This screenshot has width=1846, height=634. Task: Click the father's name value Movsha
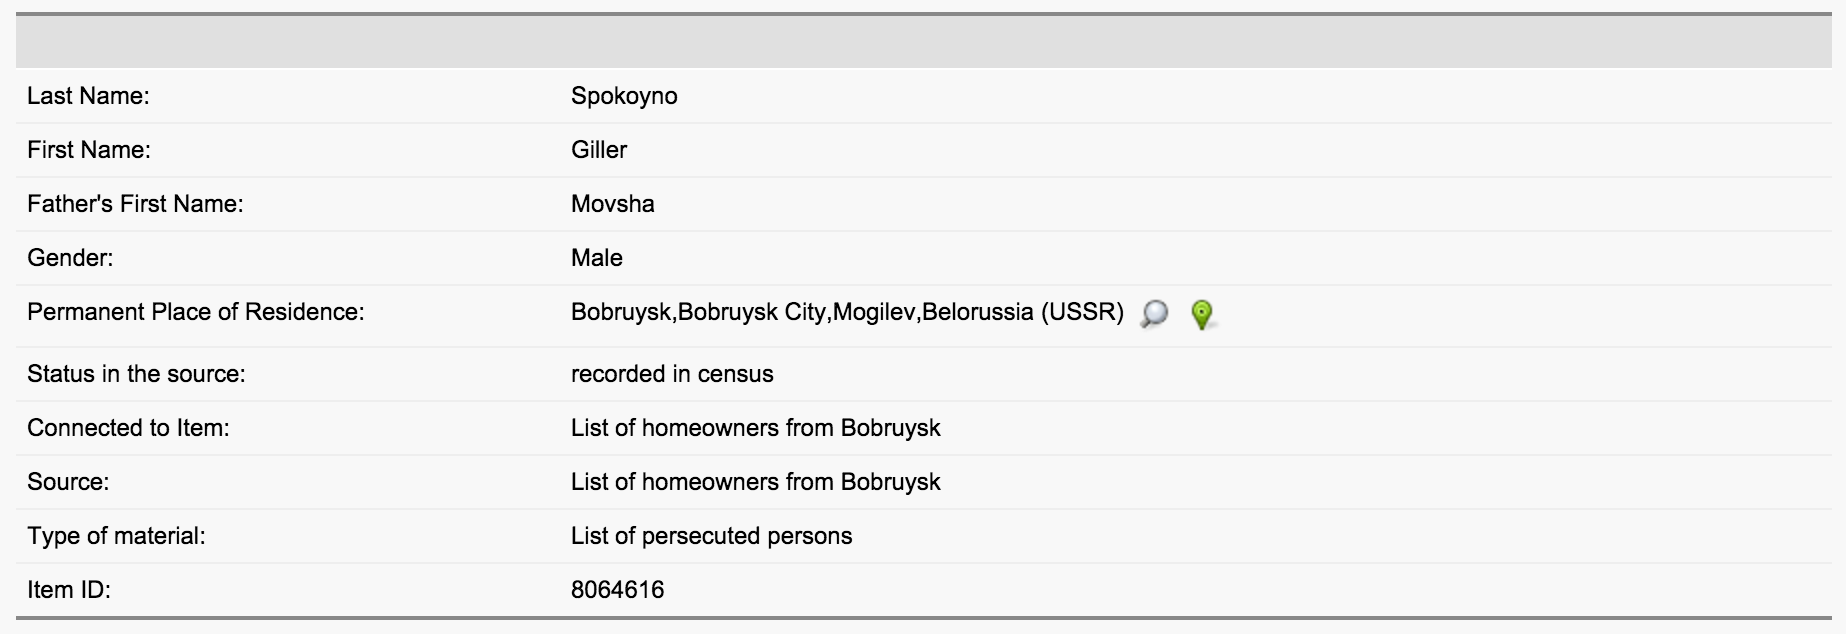point(612,204)
